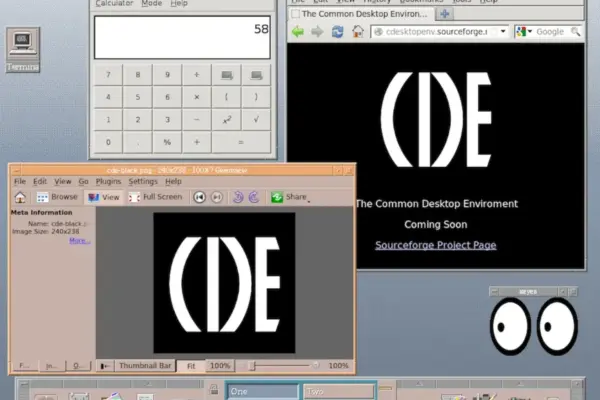Click the 0 key on calculator
This screenshot has height=400, width=600.
(108, 142)
